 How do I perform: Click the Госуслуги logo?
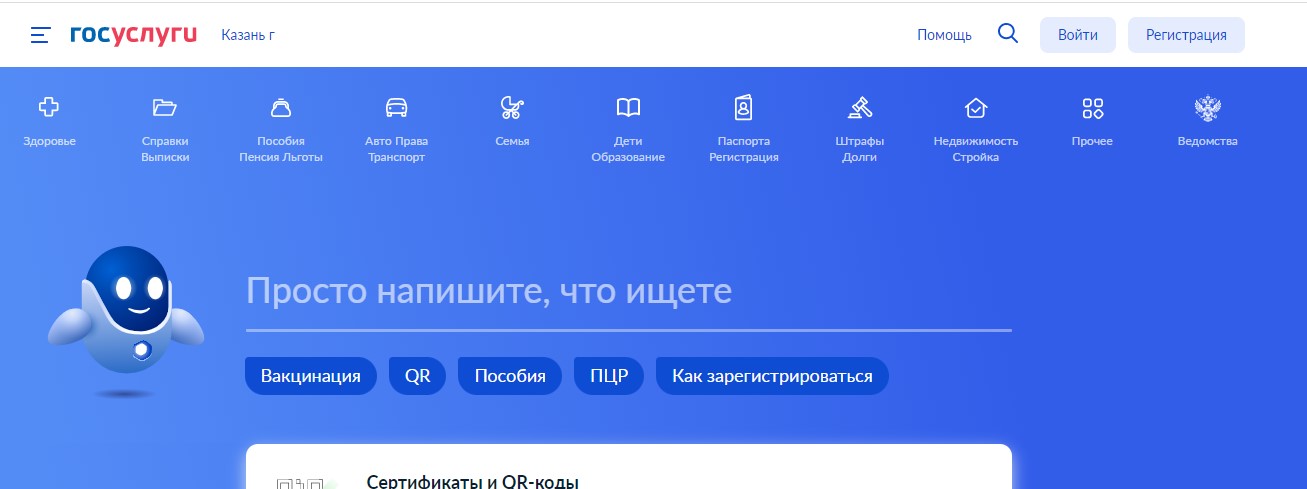133,35
